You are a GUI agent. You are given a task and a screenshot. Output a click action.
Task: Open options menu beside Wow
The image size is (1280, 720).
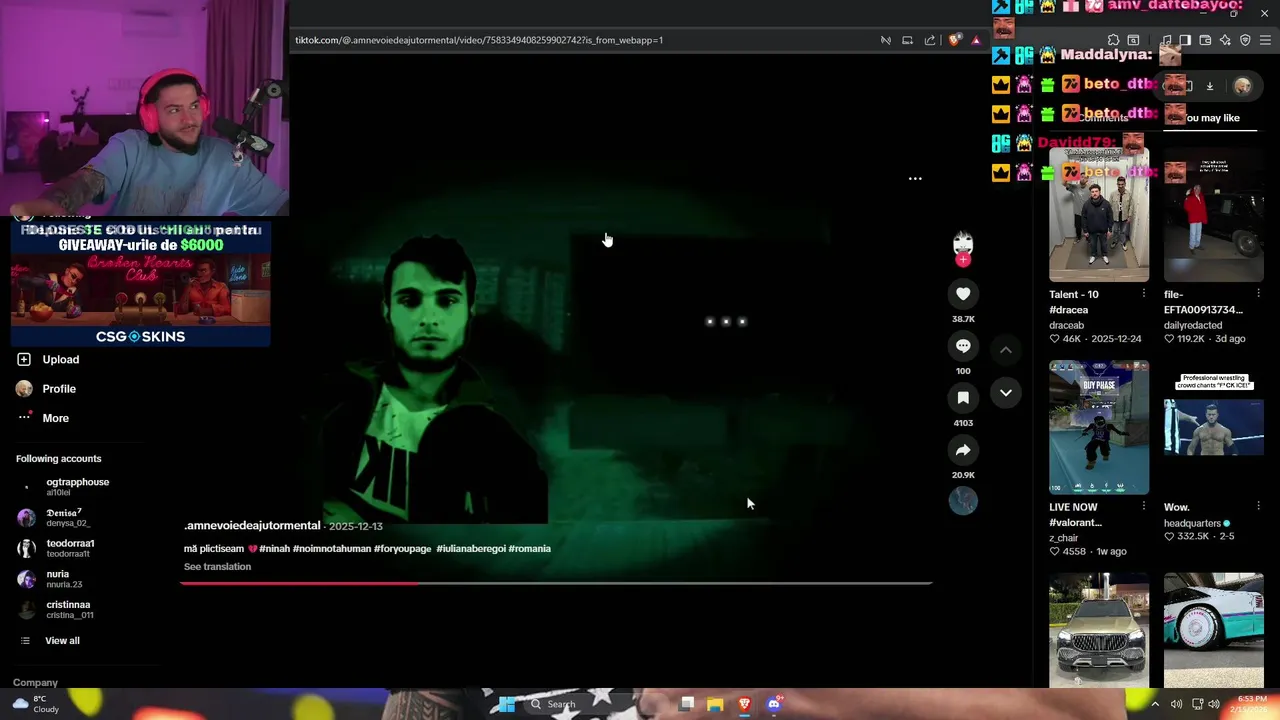(1258, 508)
